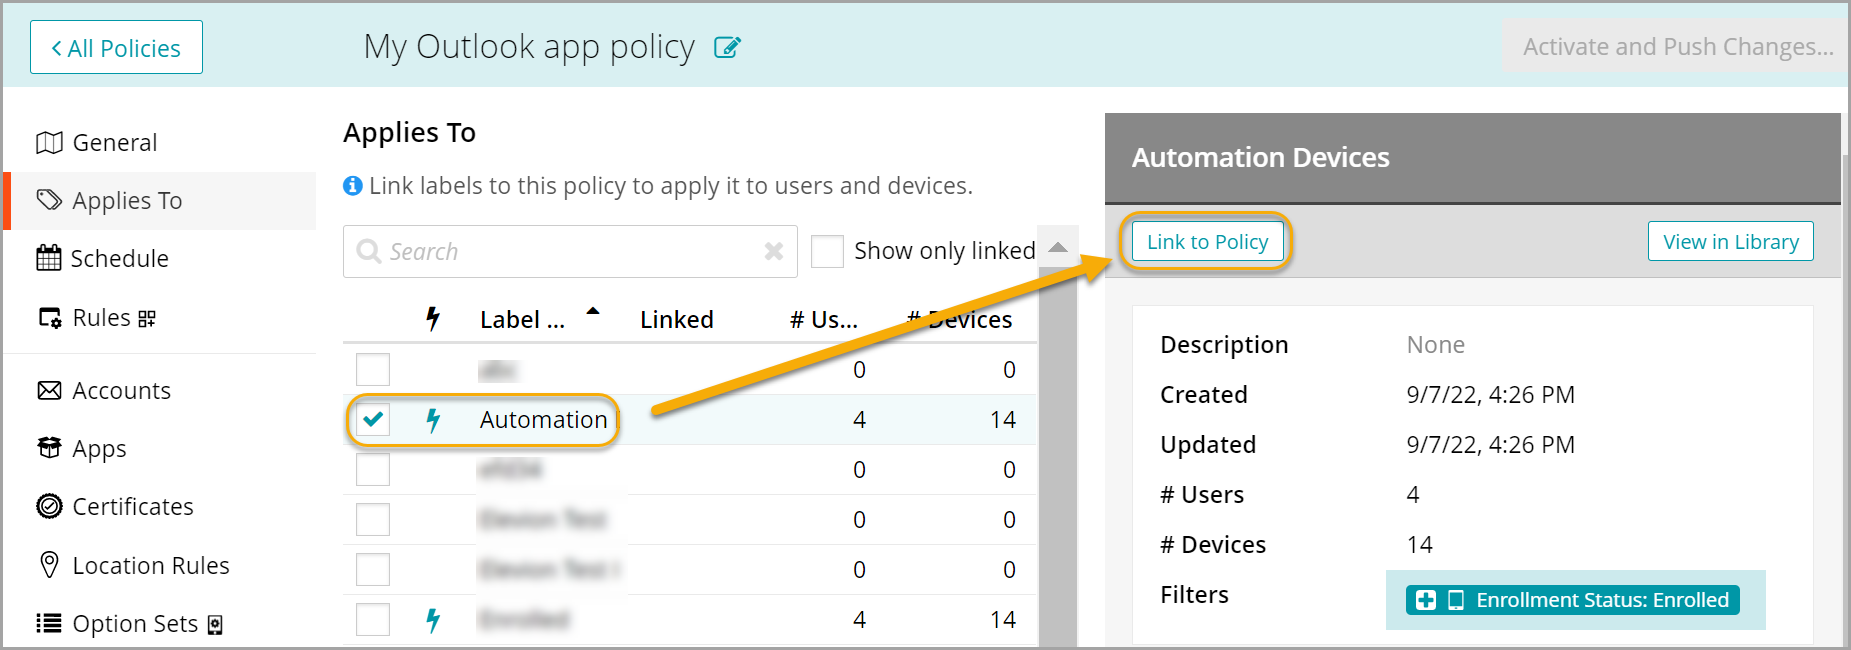Image resolution: width=1851 pixels, height=650 pixels.
Task: Click the Link to Policy button
Action: tap(1207, 242)
